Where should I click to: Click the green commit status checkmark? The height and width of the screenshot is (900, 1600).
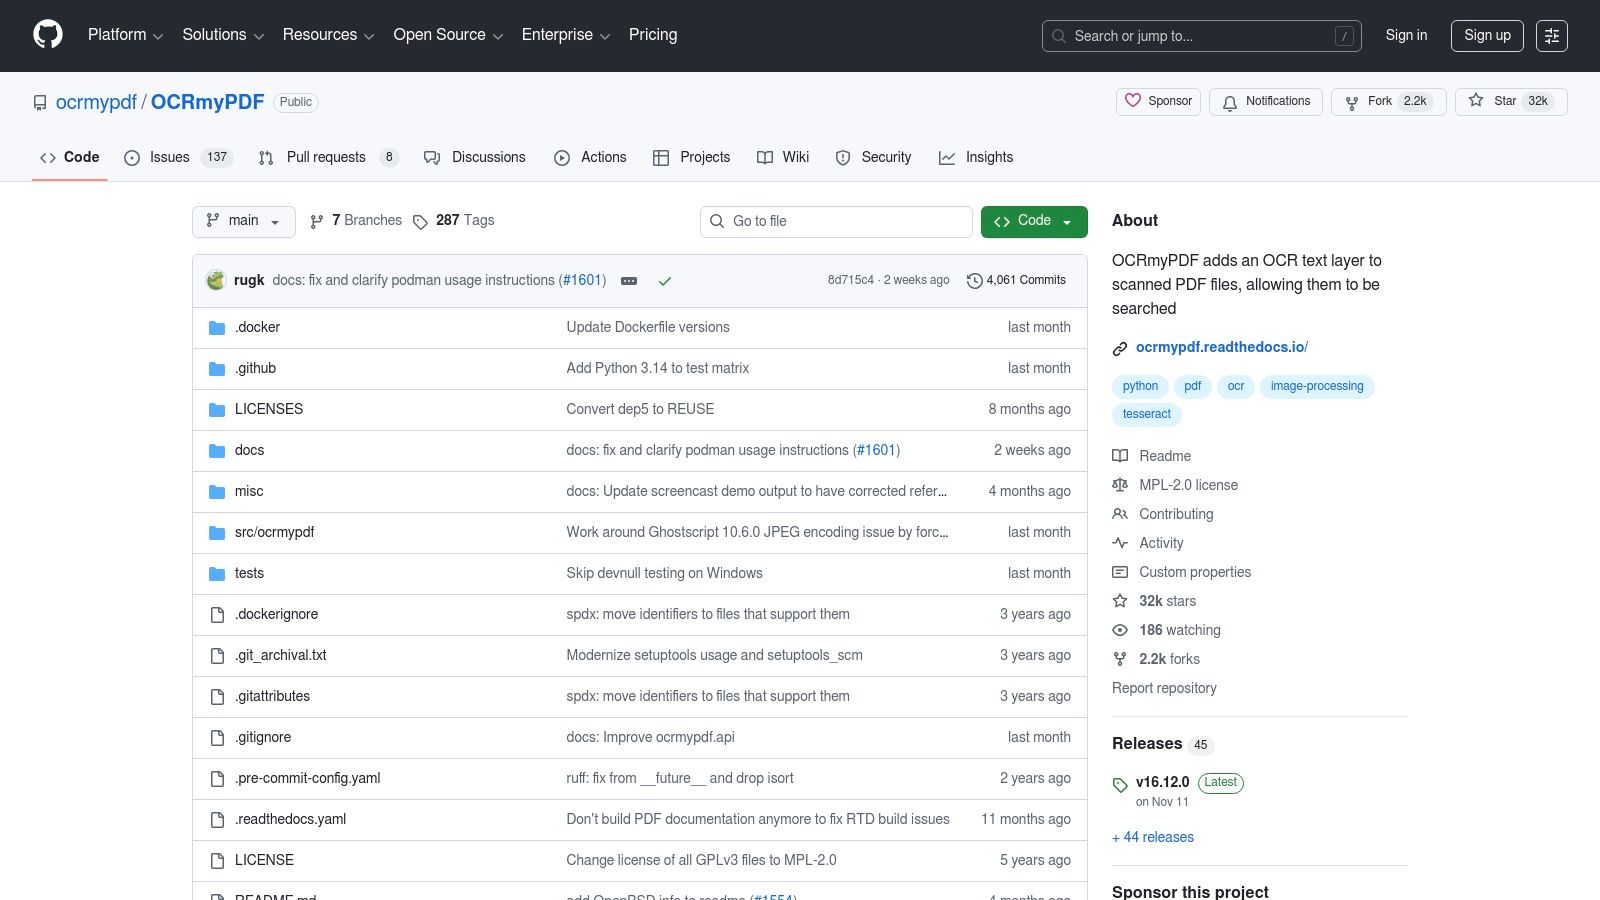tap(664, 281)
